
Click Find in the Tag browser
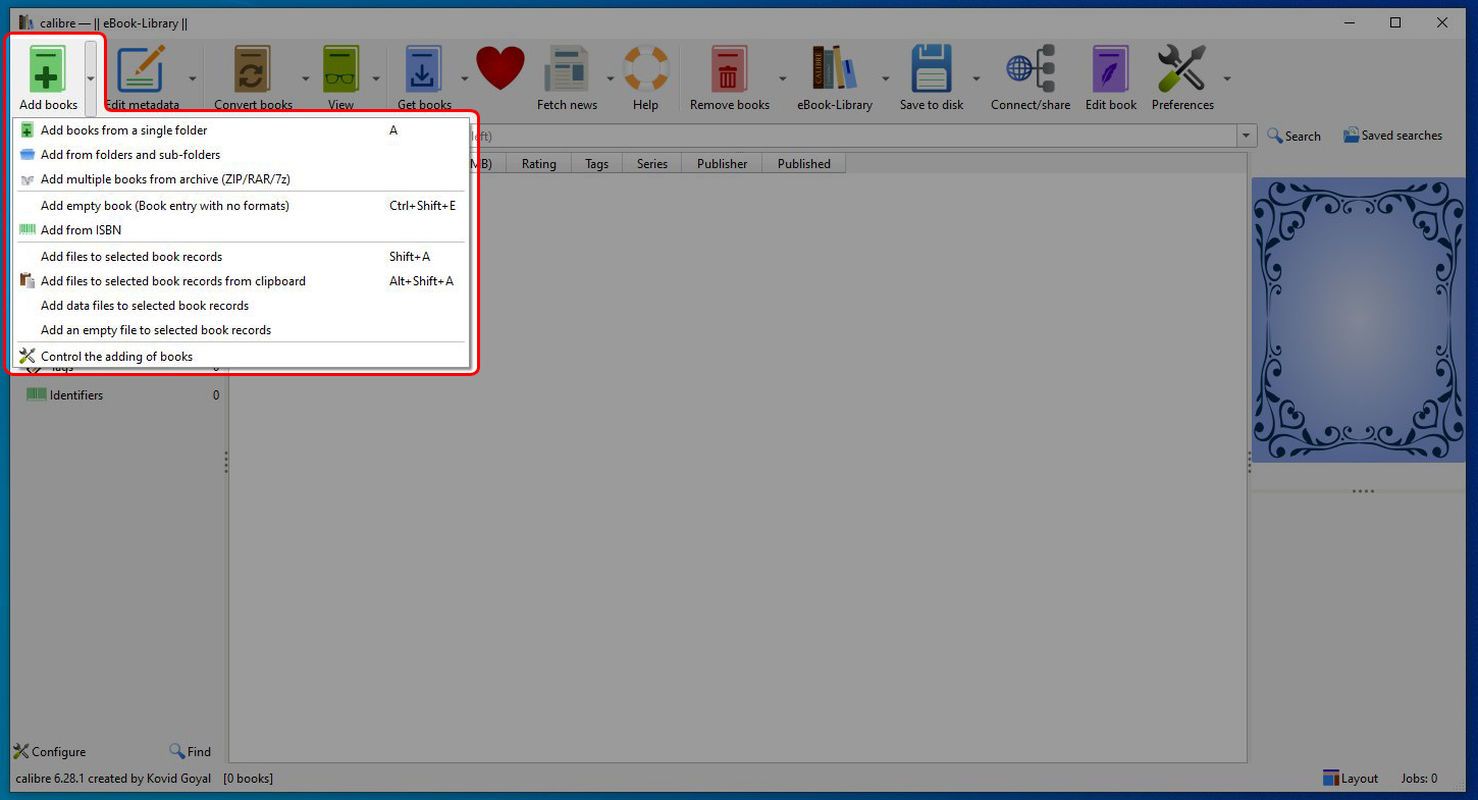tap(190, 751)
